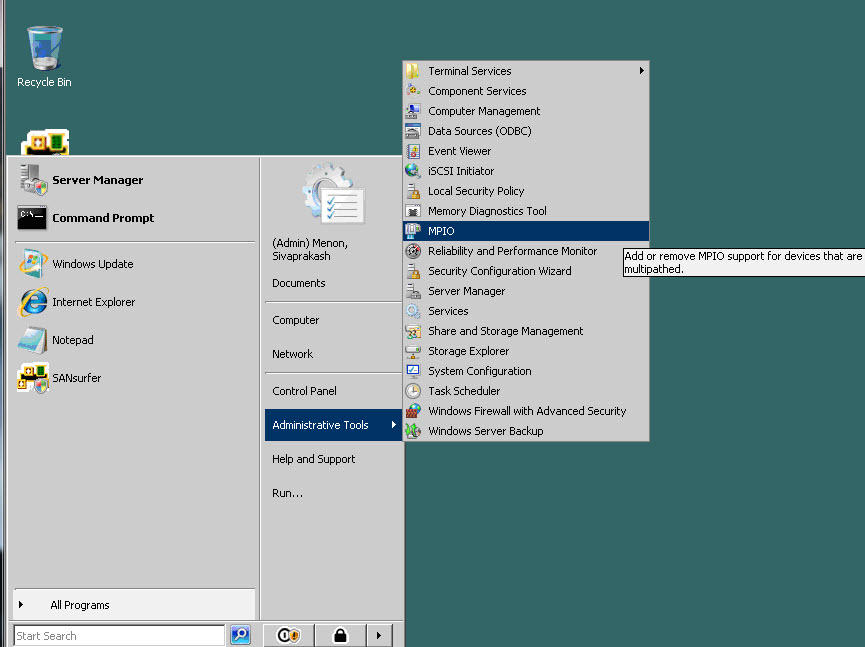Open the All Programs menu
Image resolution: width=865 pixels, height=647 pixels.
point(80,604)
